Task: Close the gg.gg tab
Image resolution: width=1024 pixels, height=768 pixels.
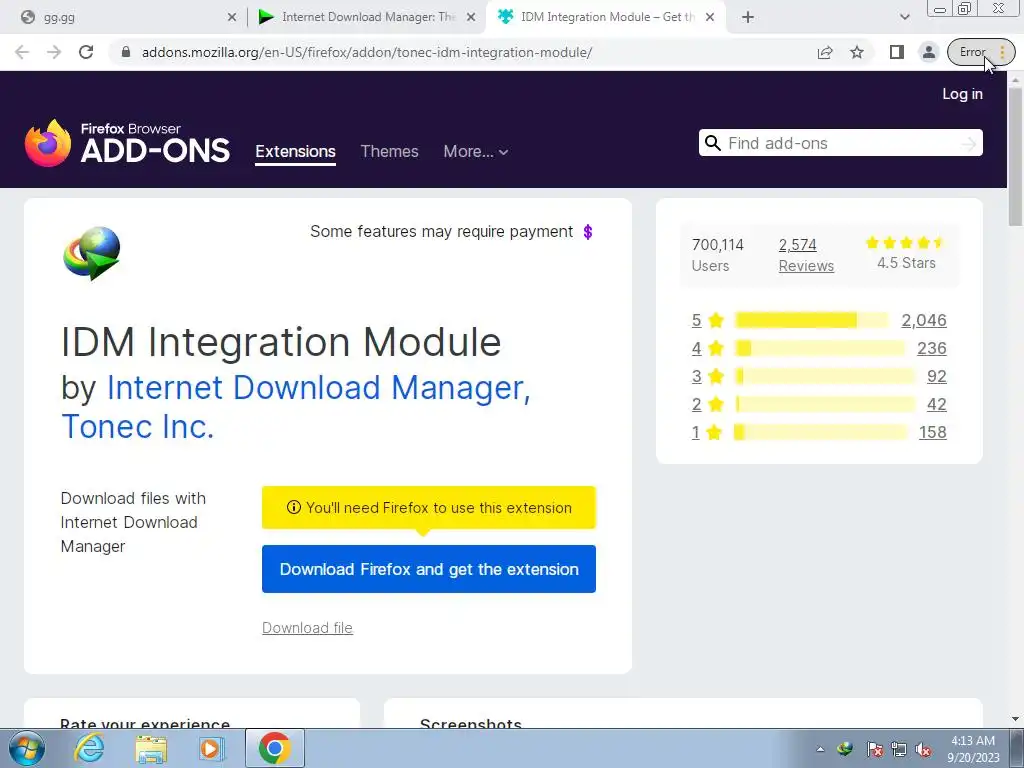Action: (x=232, y=18)
